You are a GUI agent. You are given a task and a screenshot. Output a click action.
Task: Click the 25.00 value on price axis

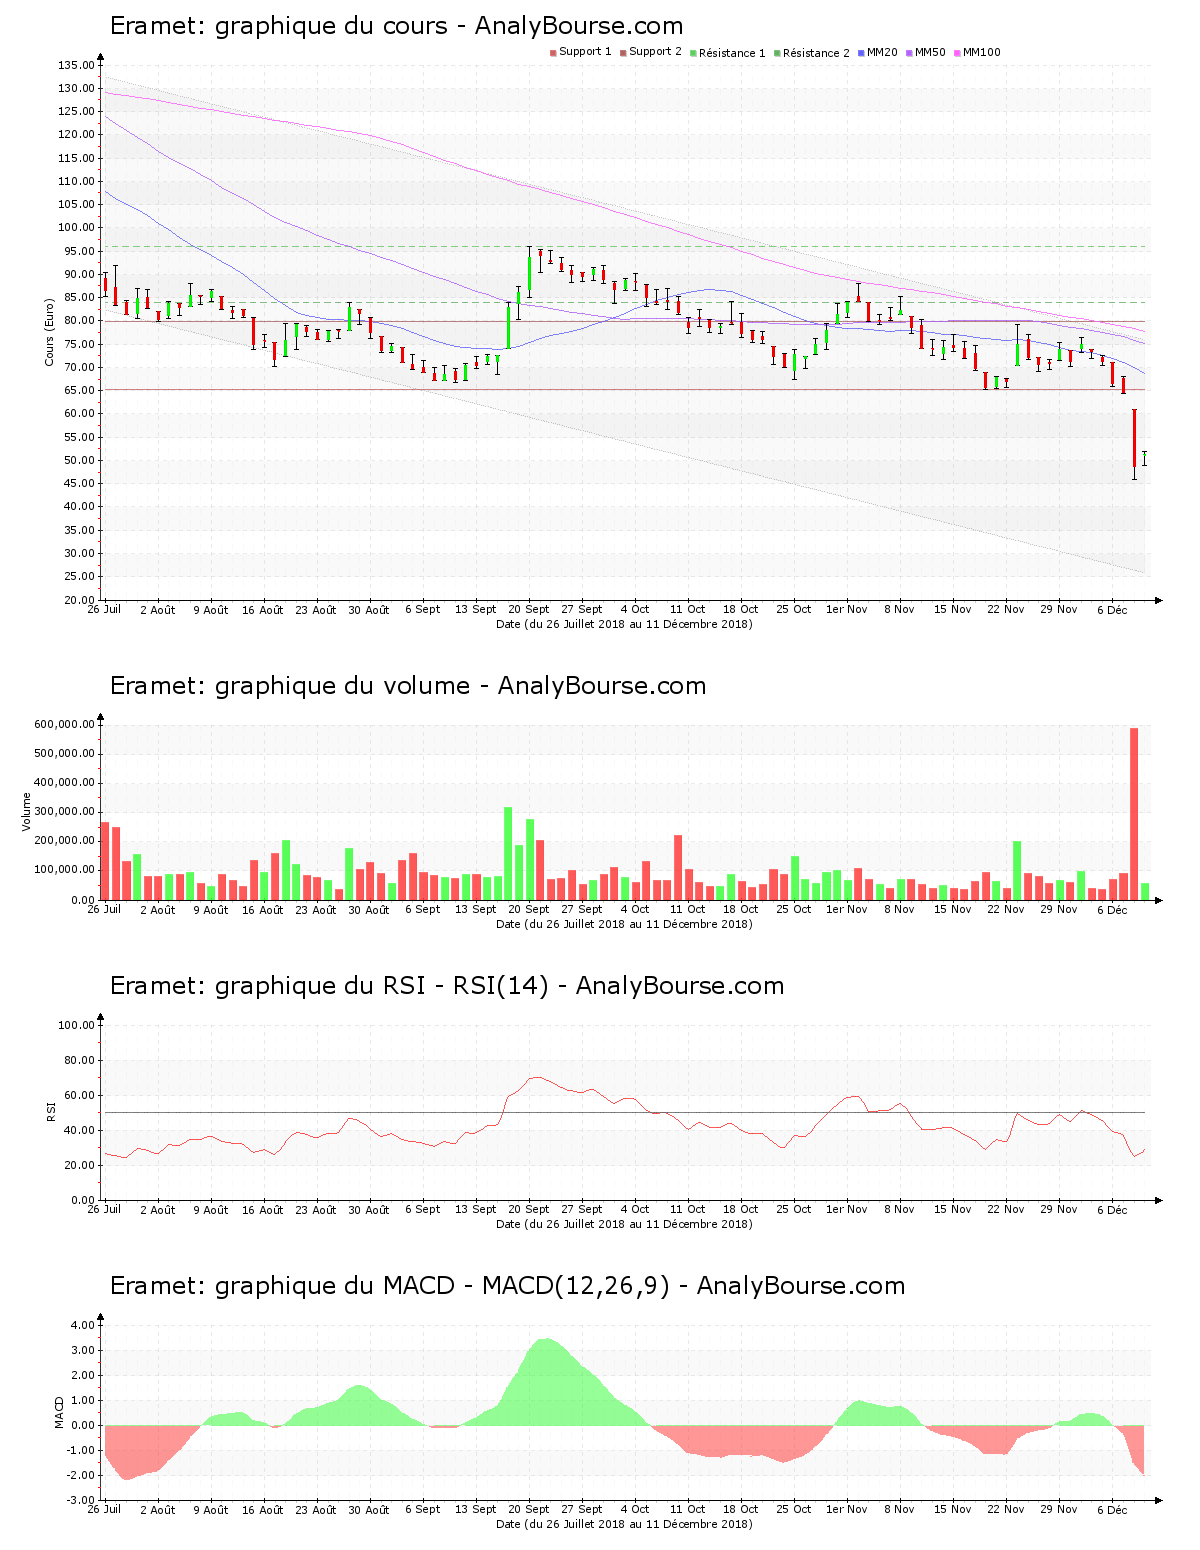point(79,576)
